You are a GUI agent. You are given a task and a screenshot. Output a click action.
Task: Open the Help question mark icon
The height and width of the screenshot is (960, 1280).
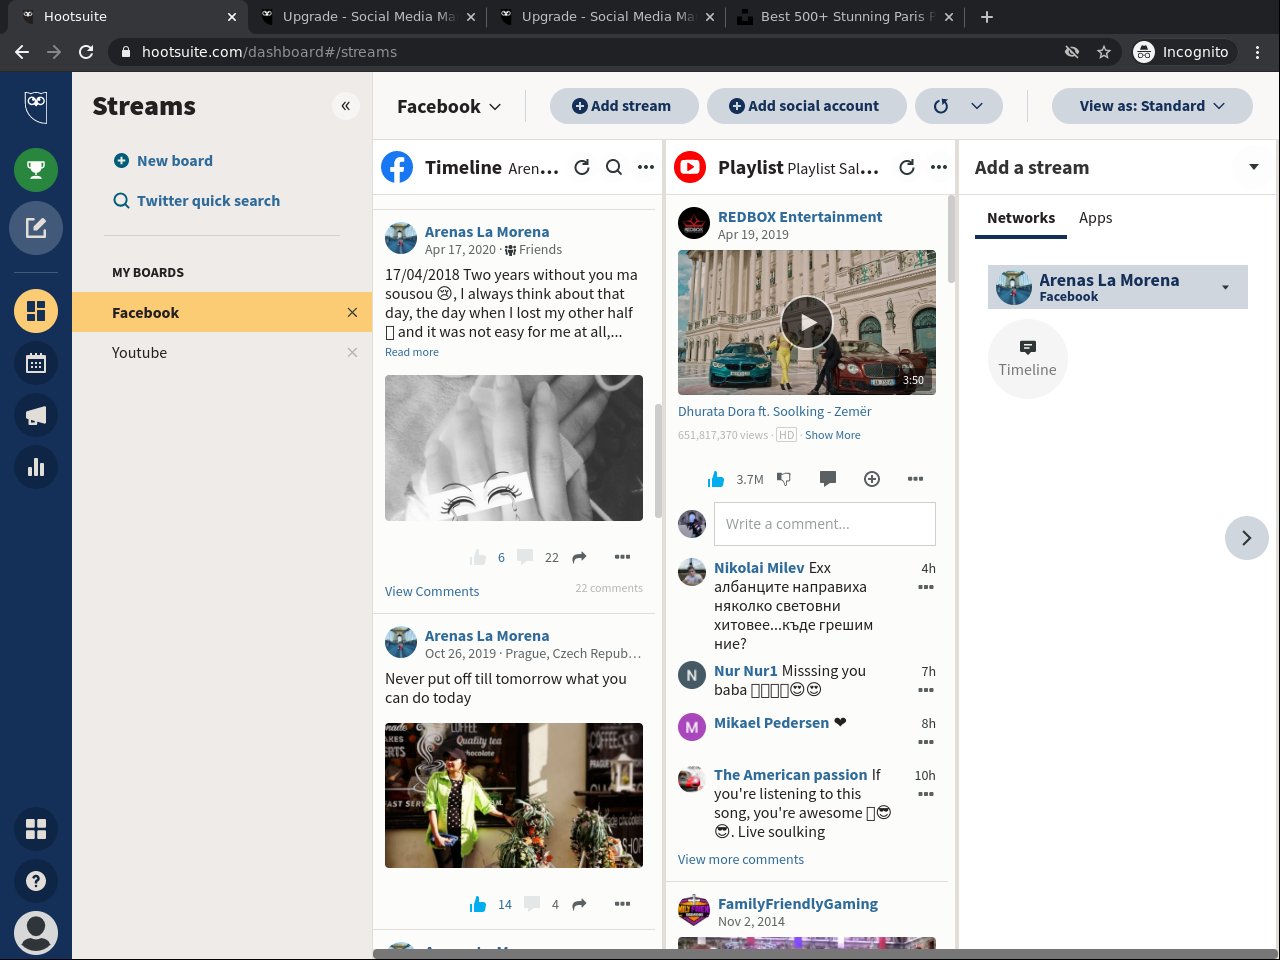(x=36, y=881)
